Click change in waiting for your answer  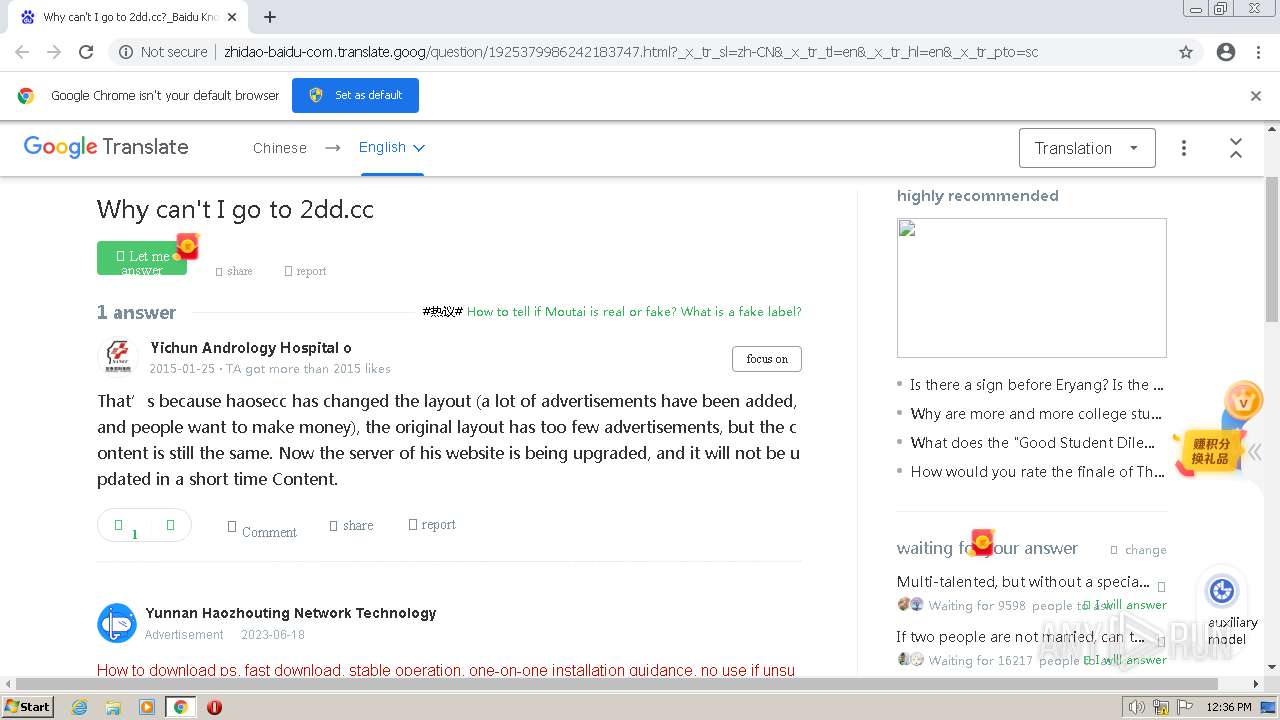pos(1139,550)
